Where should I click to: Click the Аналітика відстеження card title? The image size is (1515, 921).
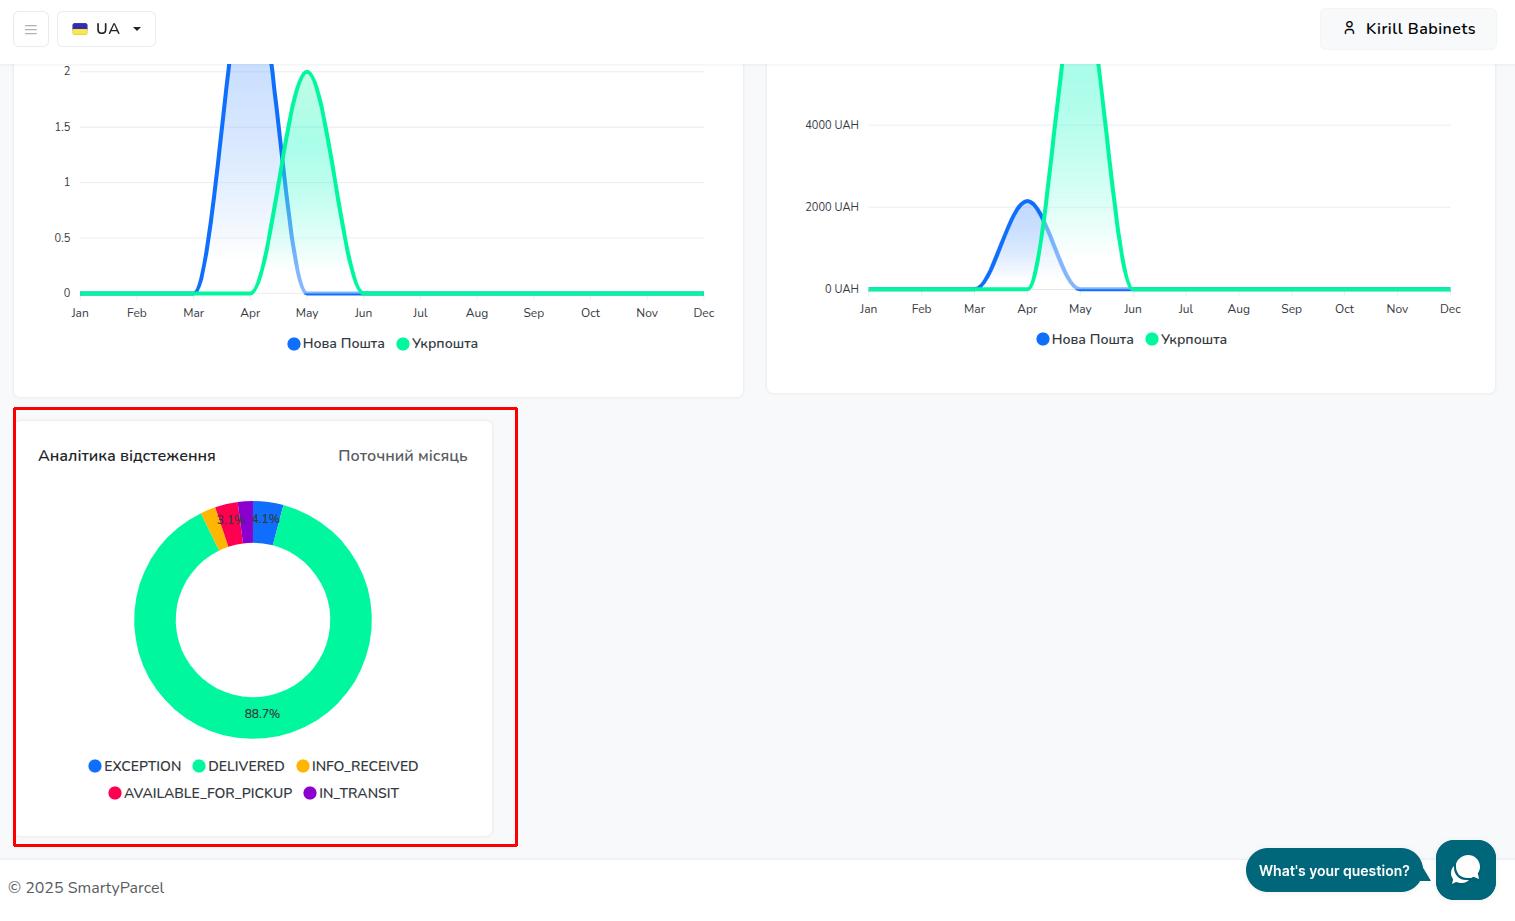point(127,456)
